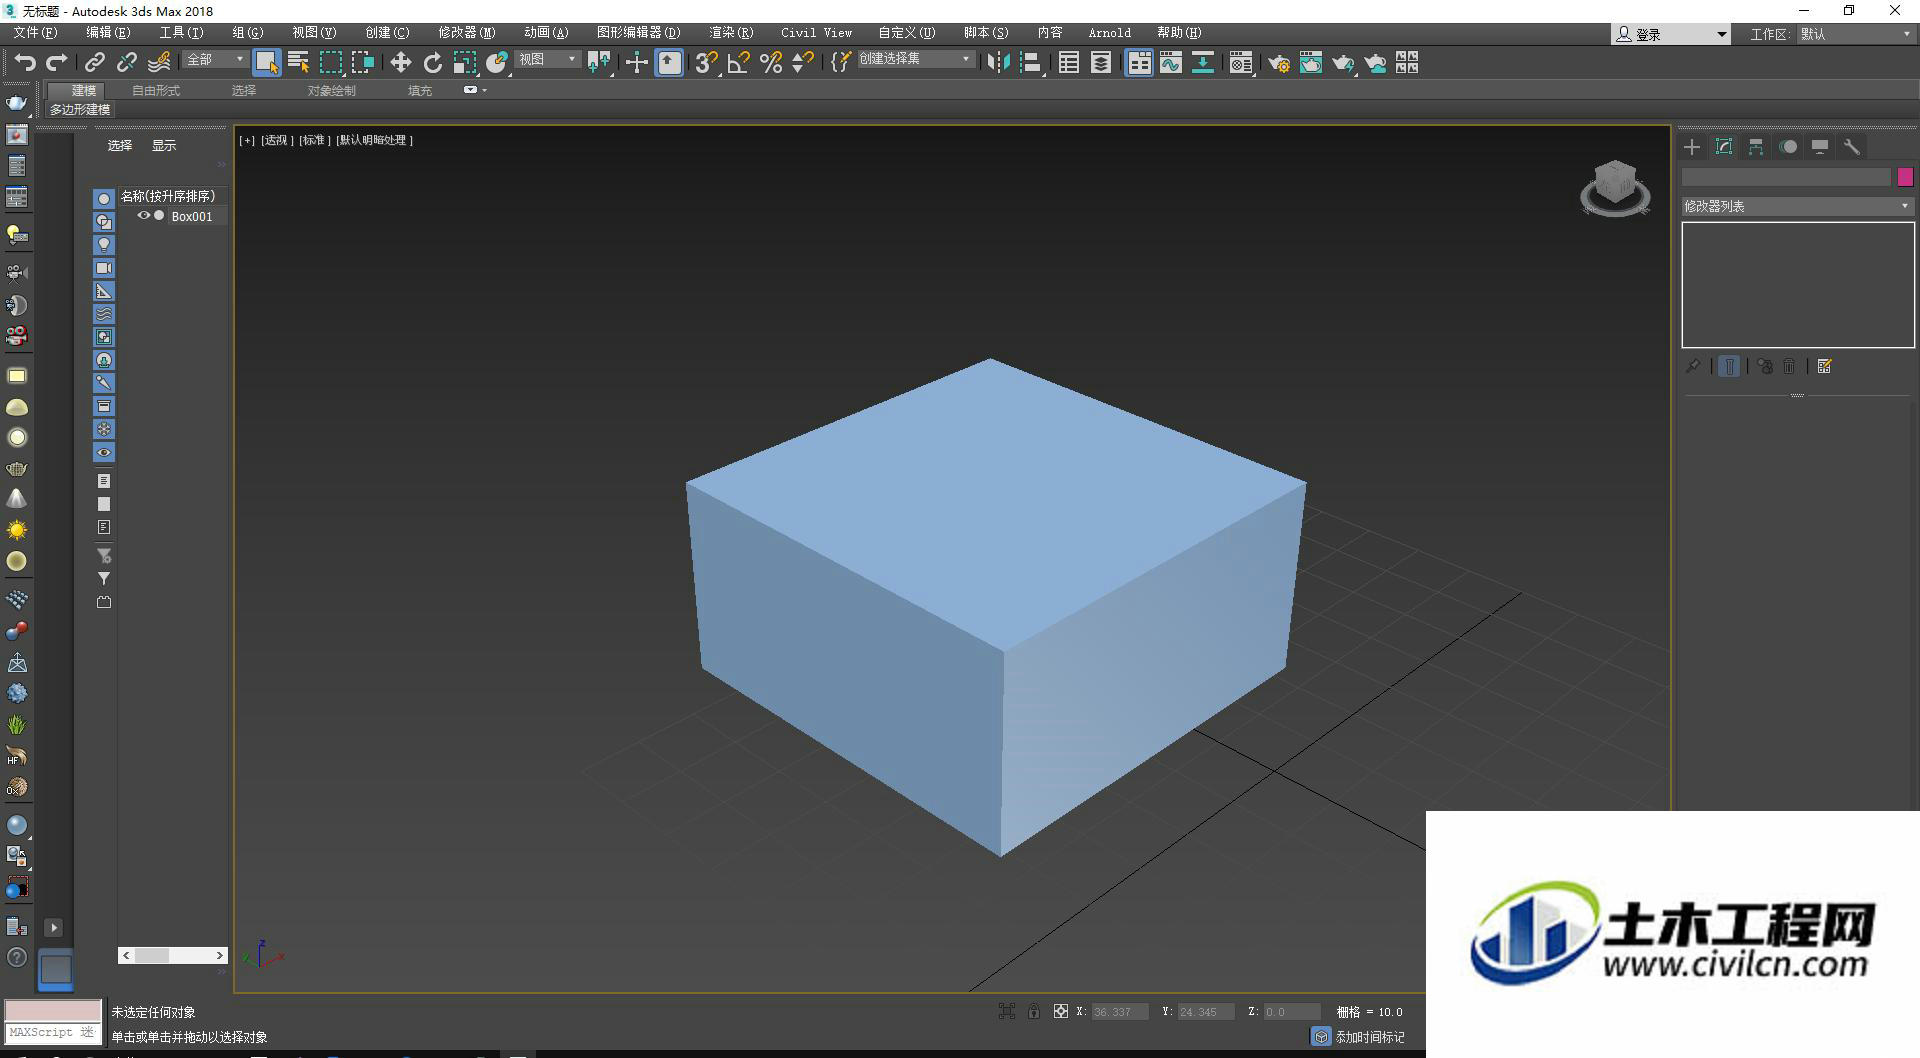
Task: Activate the Select and Place tool
Action: [497, 63]
